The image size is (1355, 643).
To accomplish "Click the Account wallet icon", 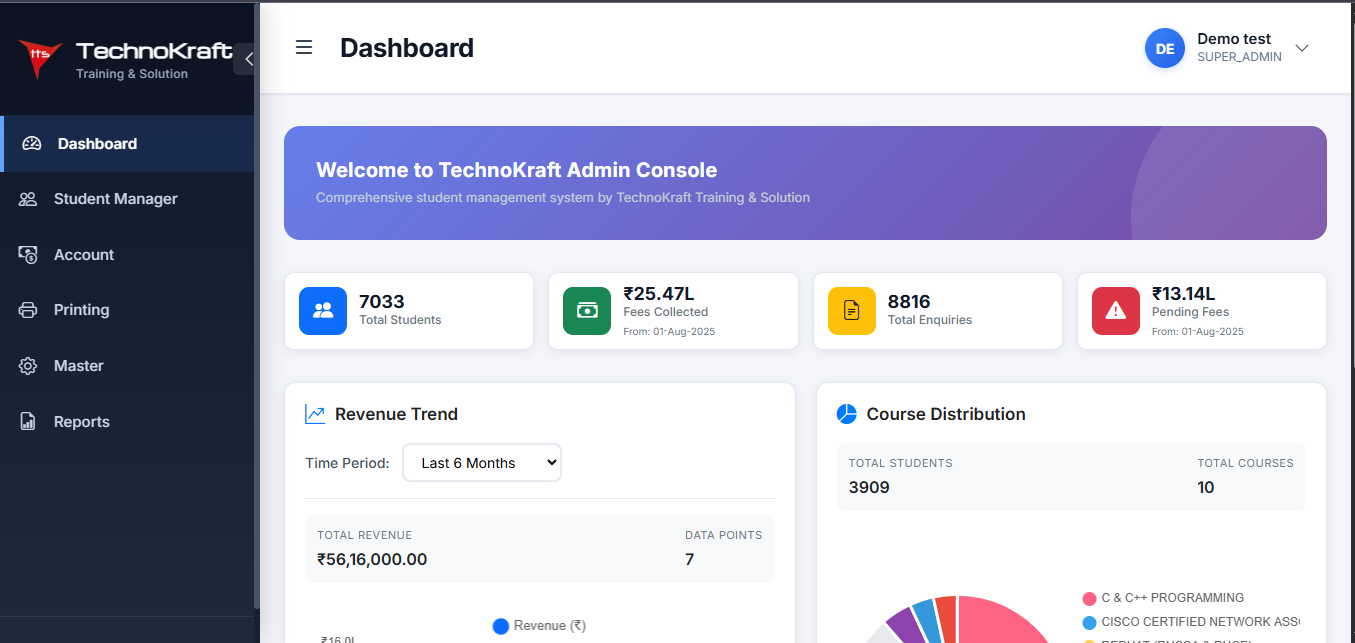I will [28, 255].
